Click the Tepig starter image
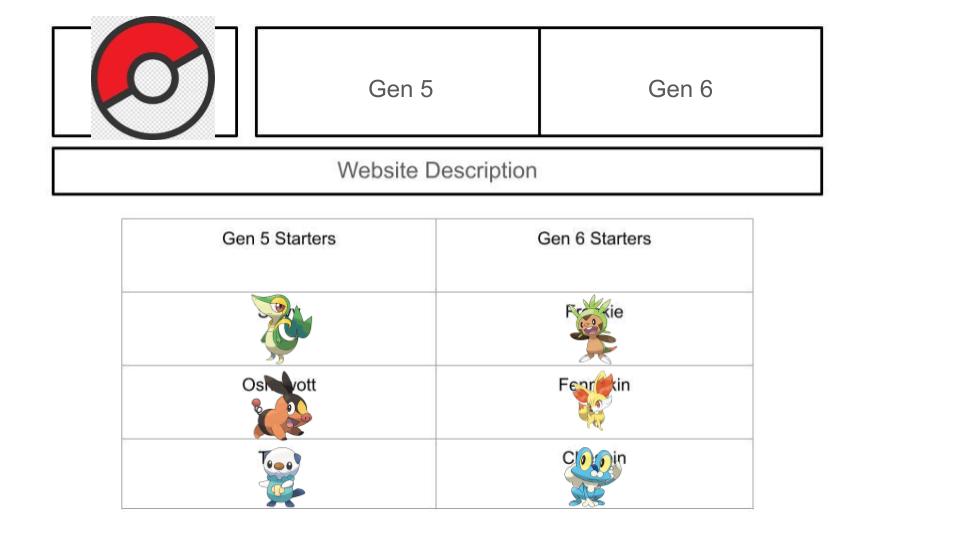This screenshot has width=960, height=540. tap(282, 406)
